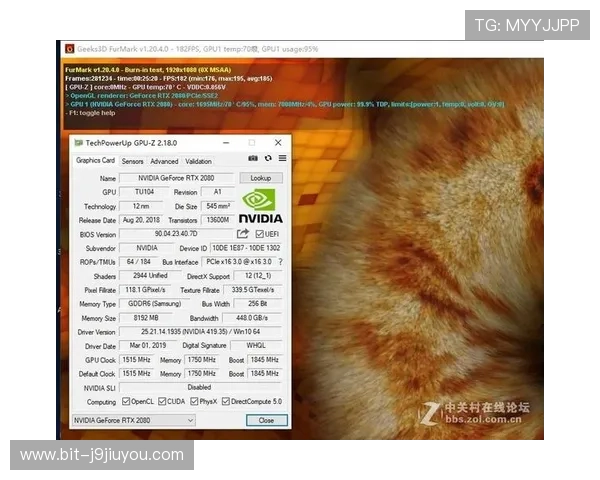
Task: Click the FurMark window title icon
Action: tap(69, 48)
